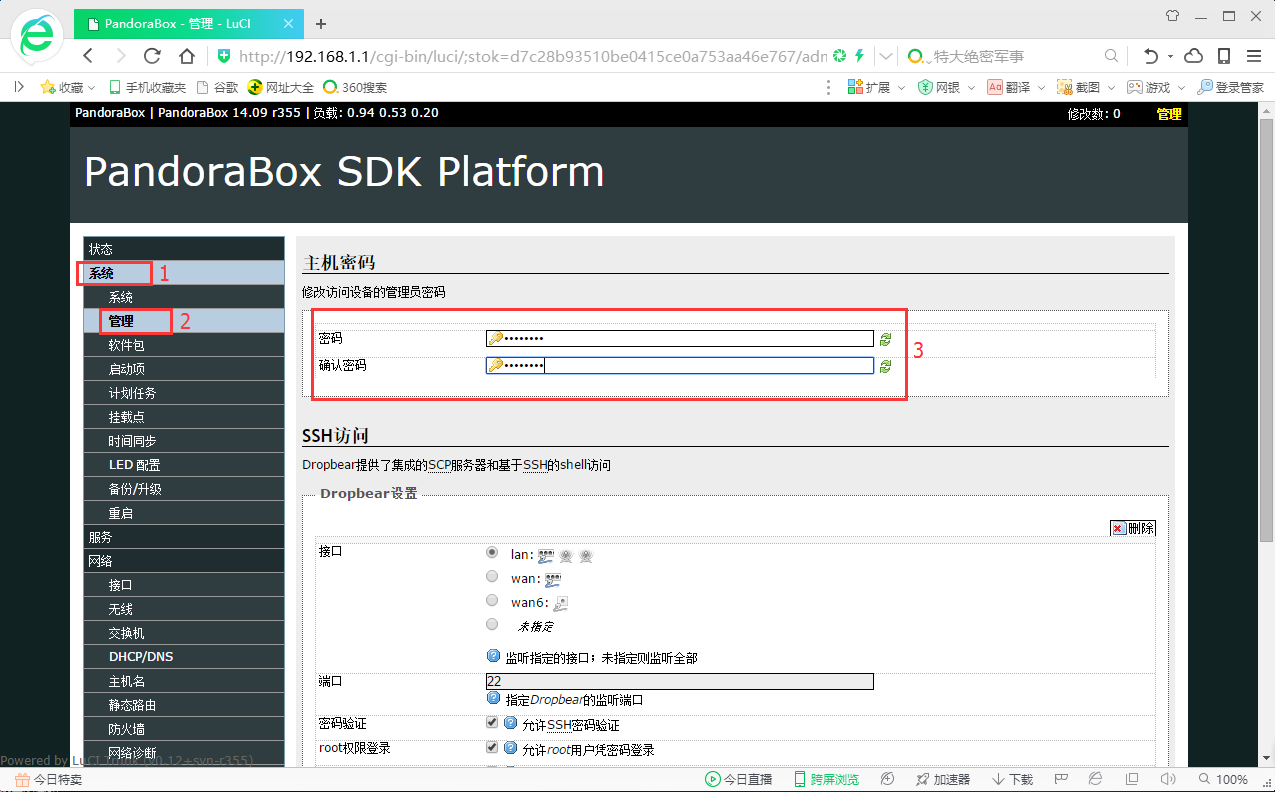Open the cloud sync icon
This screenshot has width=1275, height=792.
[1193, 56]
